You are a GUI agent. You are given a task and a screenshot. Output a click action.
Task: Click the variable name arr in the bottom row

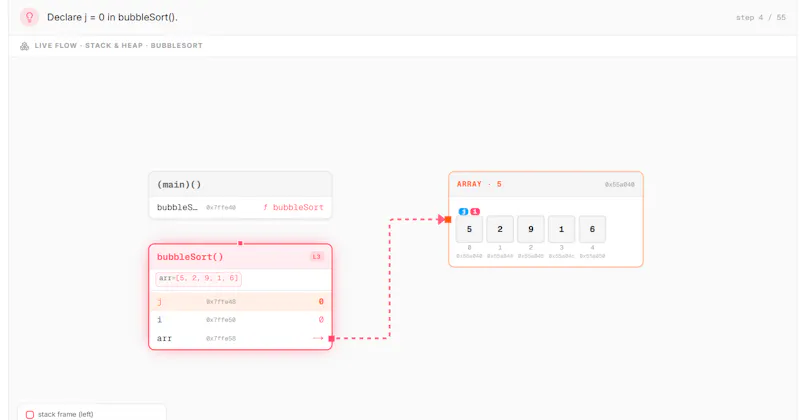pyautogui.click(x=164, y=338)
